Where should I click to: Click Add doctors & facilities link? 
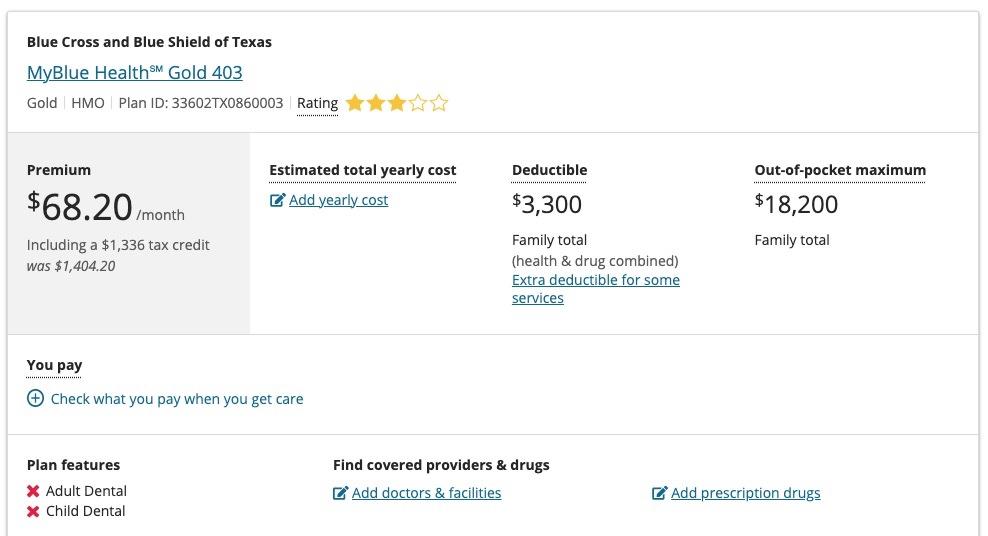click(426, 493)
